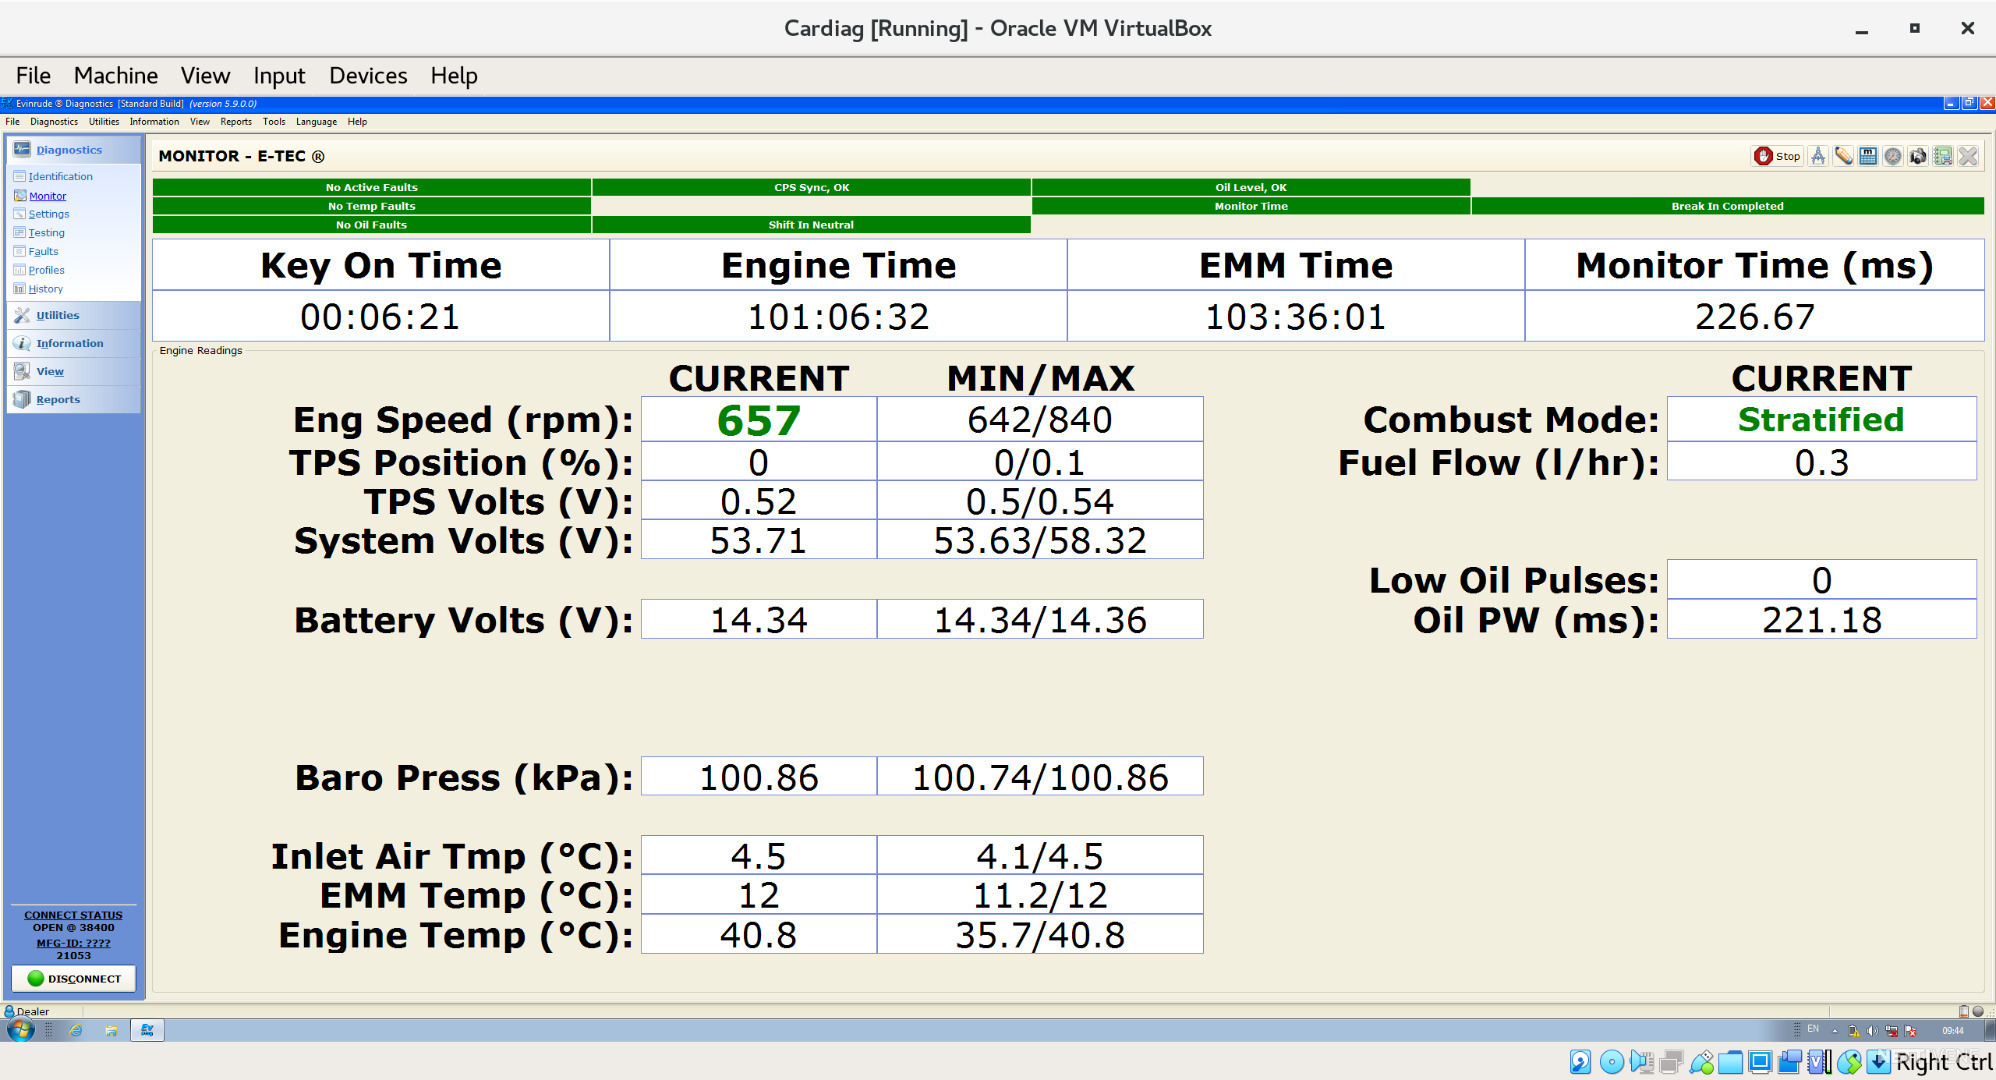Screen dimensions: 1996x1080
Task: Open the Language menu
Action: [x=314, y=121]
